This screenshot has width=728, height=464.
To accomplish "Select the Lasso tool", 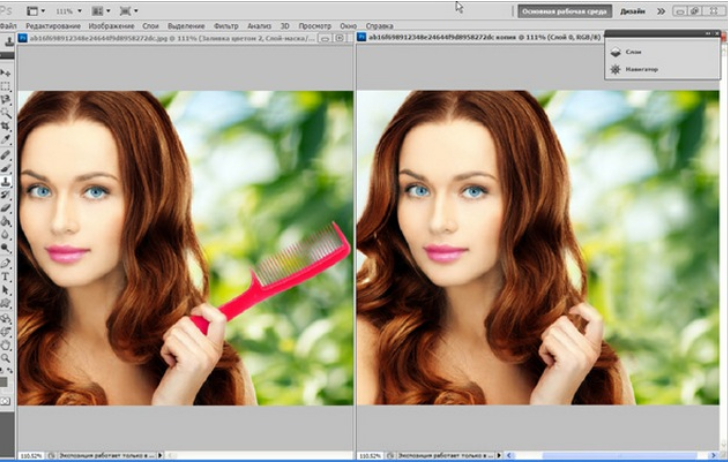I will (6, 99).
